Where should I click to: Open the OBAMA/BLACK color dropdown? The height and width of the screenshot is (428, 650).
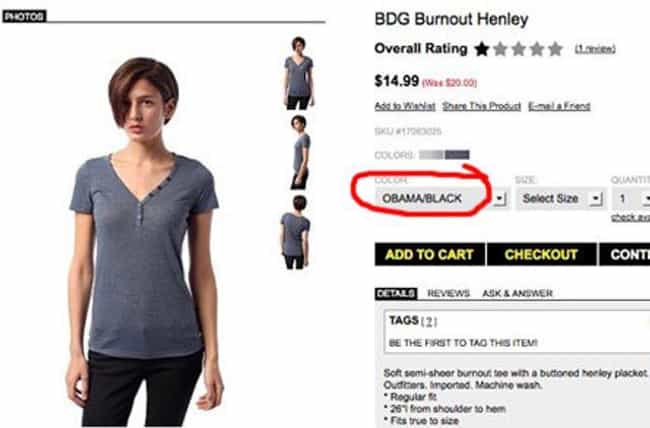[441, 199]
